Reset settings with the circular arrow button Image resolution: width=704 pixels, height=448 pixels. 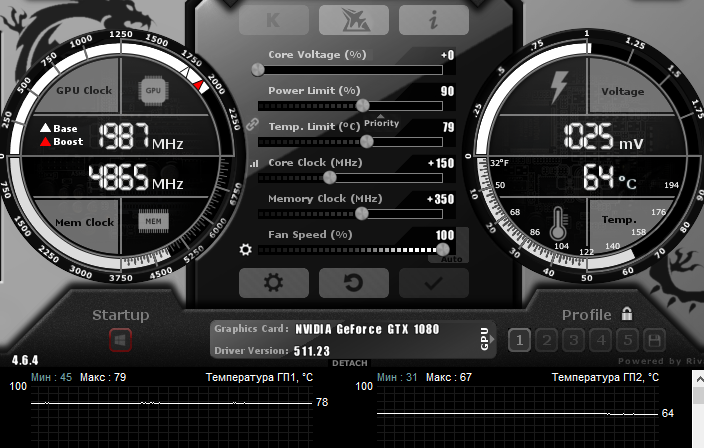click(x=354, y=283)
